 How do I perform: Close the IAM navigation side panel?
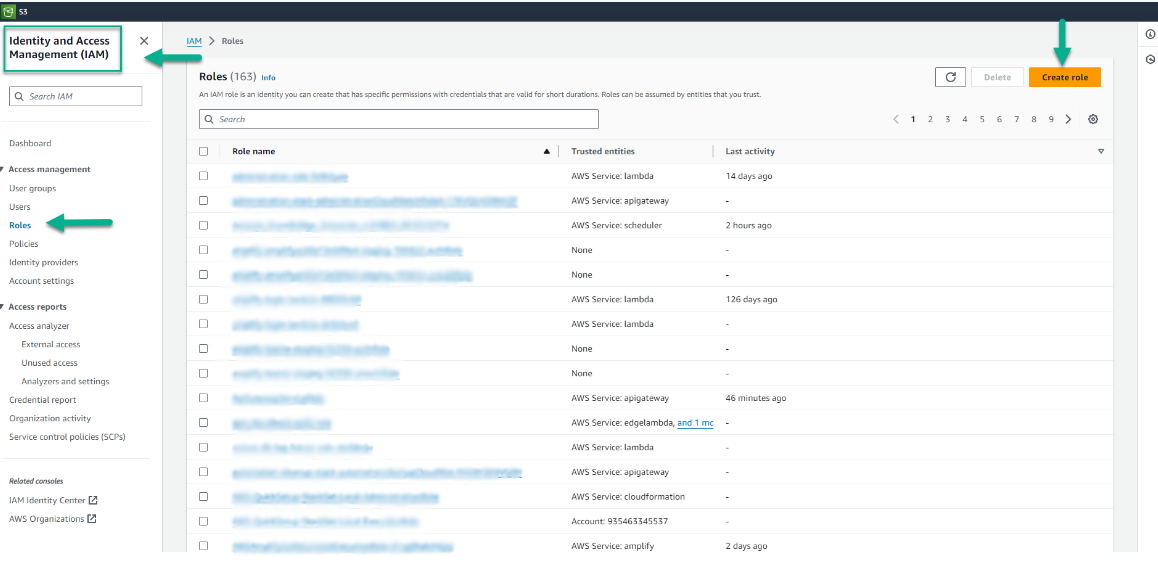tap(144, 41)
